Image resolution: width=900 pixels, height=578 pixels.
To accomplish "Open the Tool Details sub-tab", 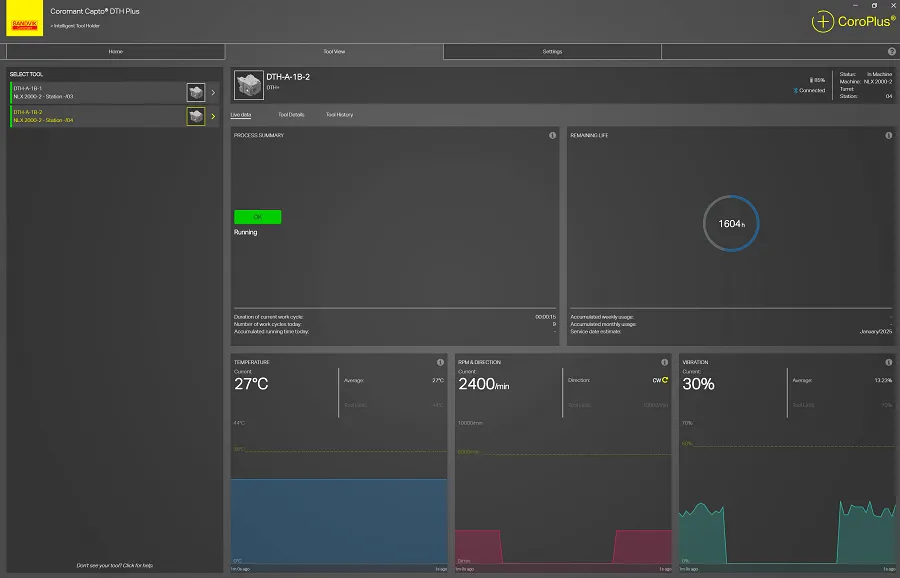I will coord(291,115).
